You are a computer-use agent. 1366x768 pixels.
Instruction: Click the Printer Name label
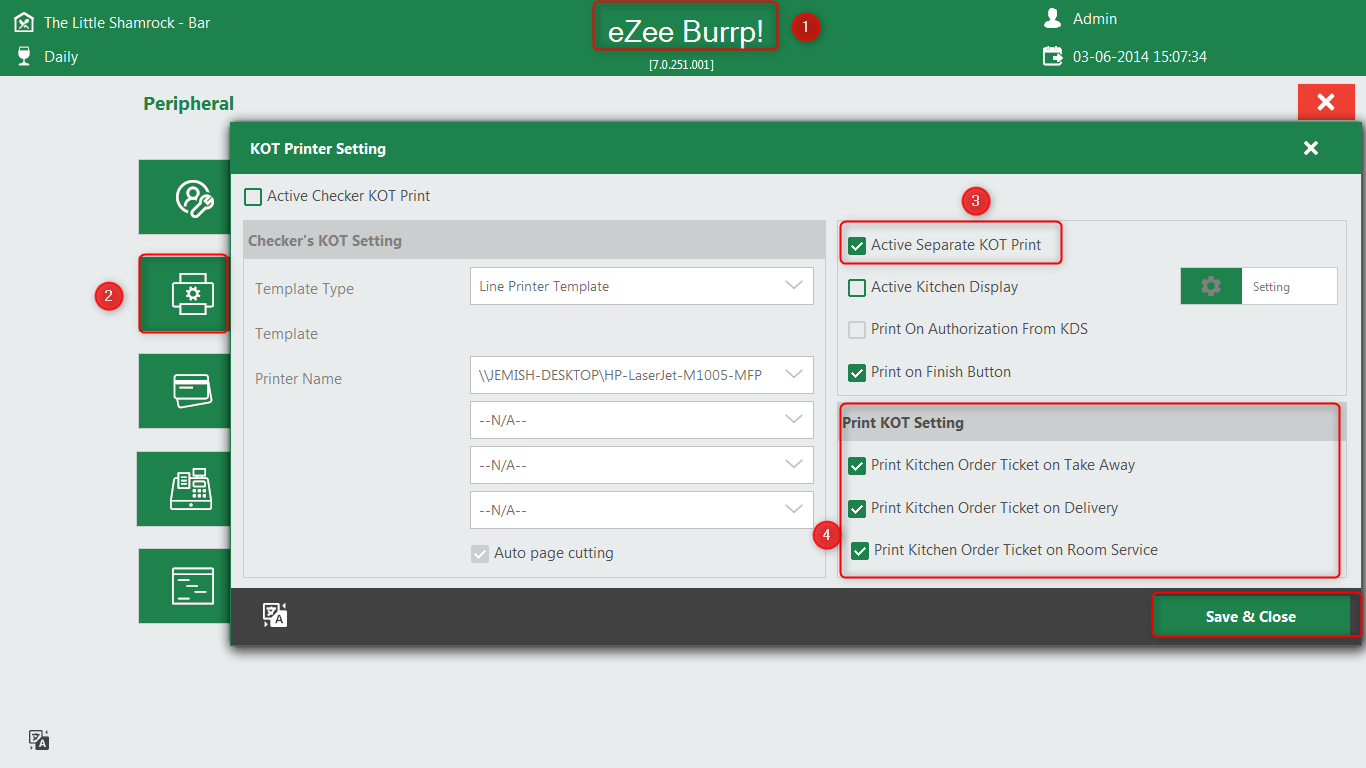(x=298, y=379)
